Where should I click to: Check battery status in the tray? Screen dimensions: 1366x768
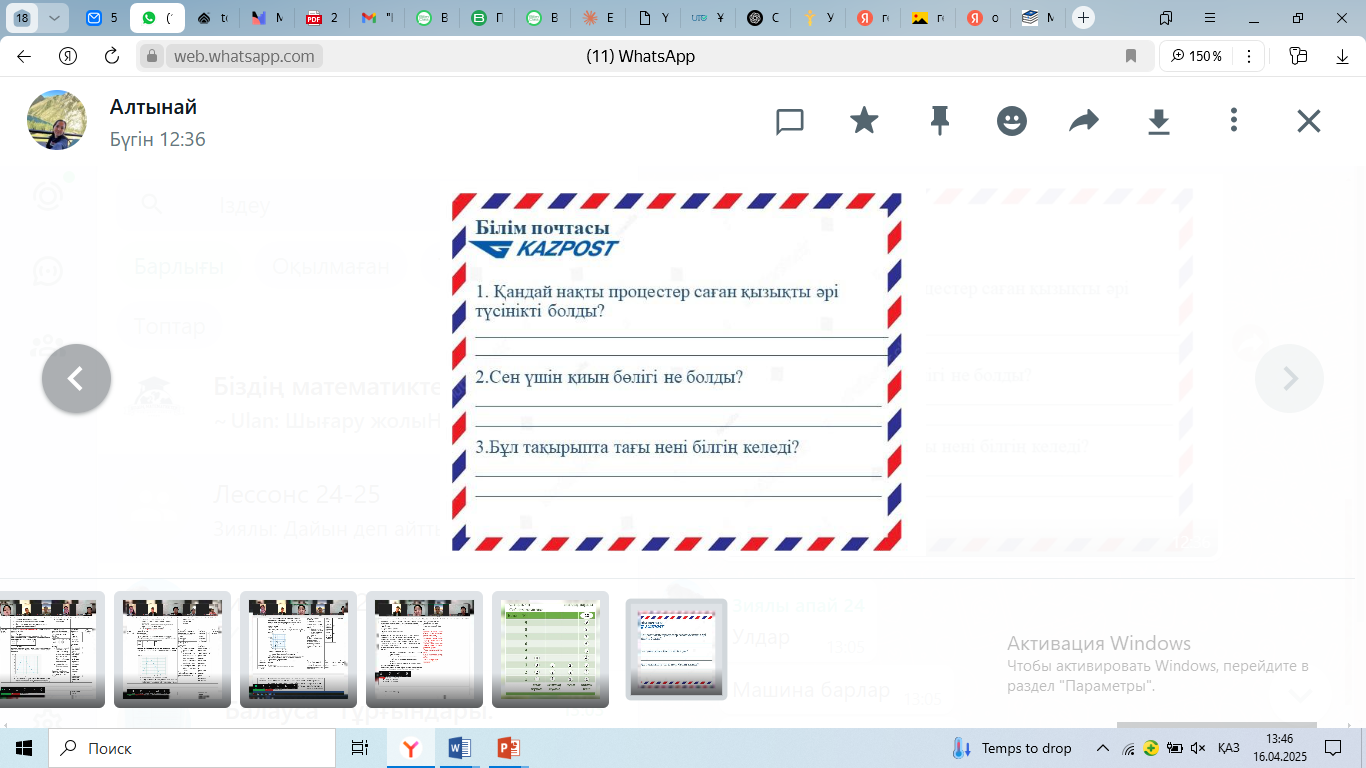coord(1174,748)
